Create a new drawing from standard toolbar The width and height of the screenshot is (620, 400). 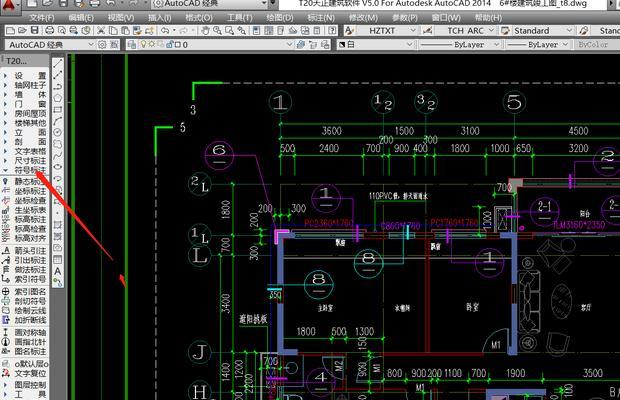[x=11, y=30]
